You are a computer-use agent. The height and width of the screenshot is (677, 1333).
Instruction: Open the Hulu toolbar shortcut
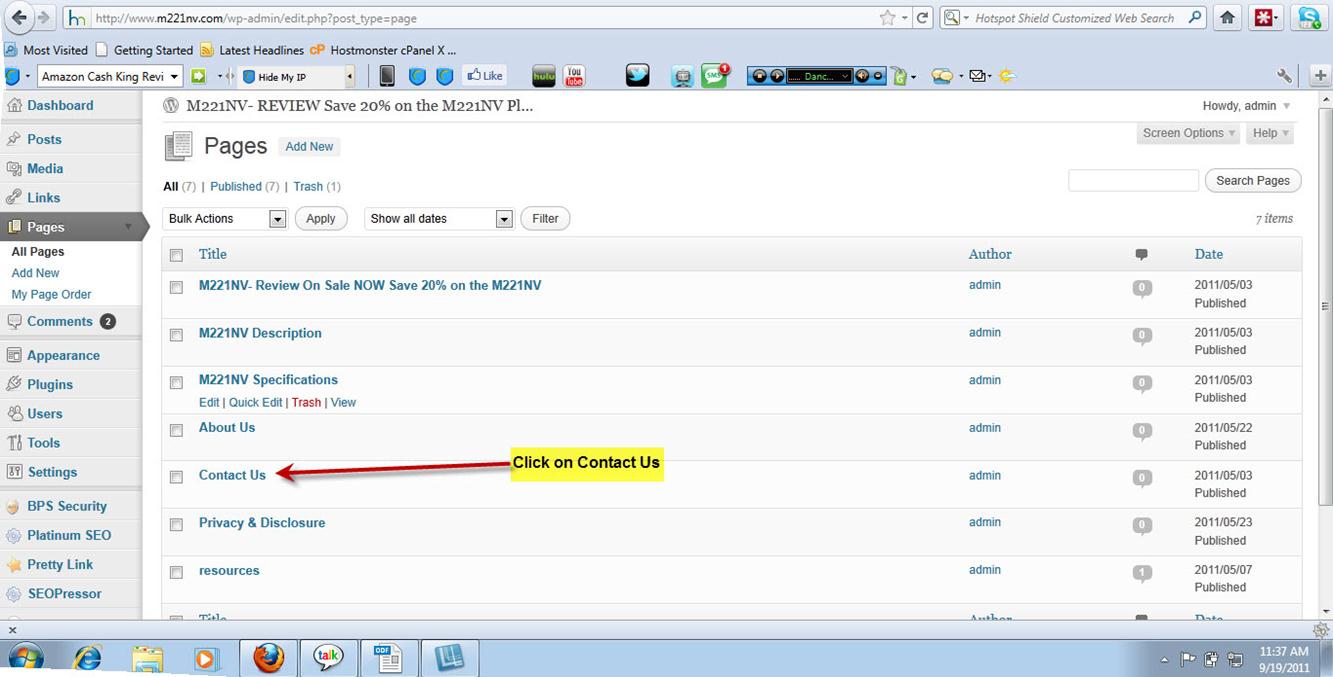pyautogui.click(x=543, y=76)
